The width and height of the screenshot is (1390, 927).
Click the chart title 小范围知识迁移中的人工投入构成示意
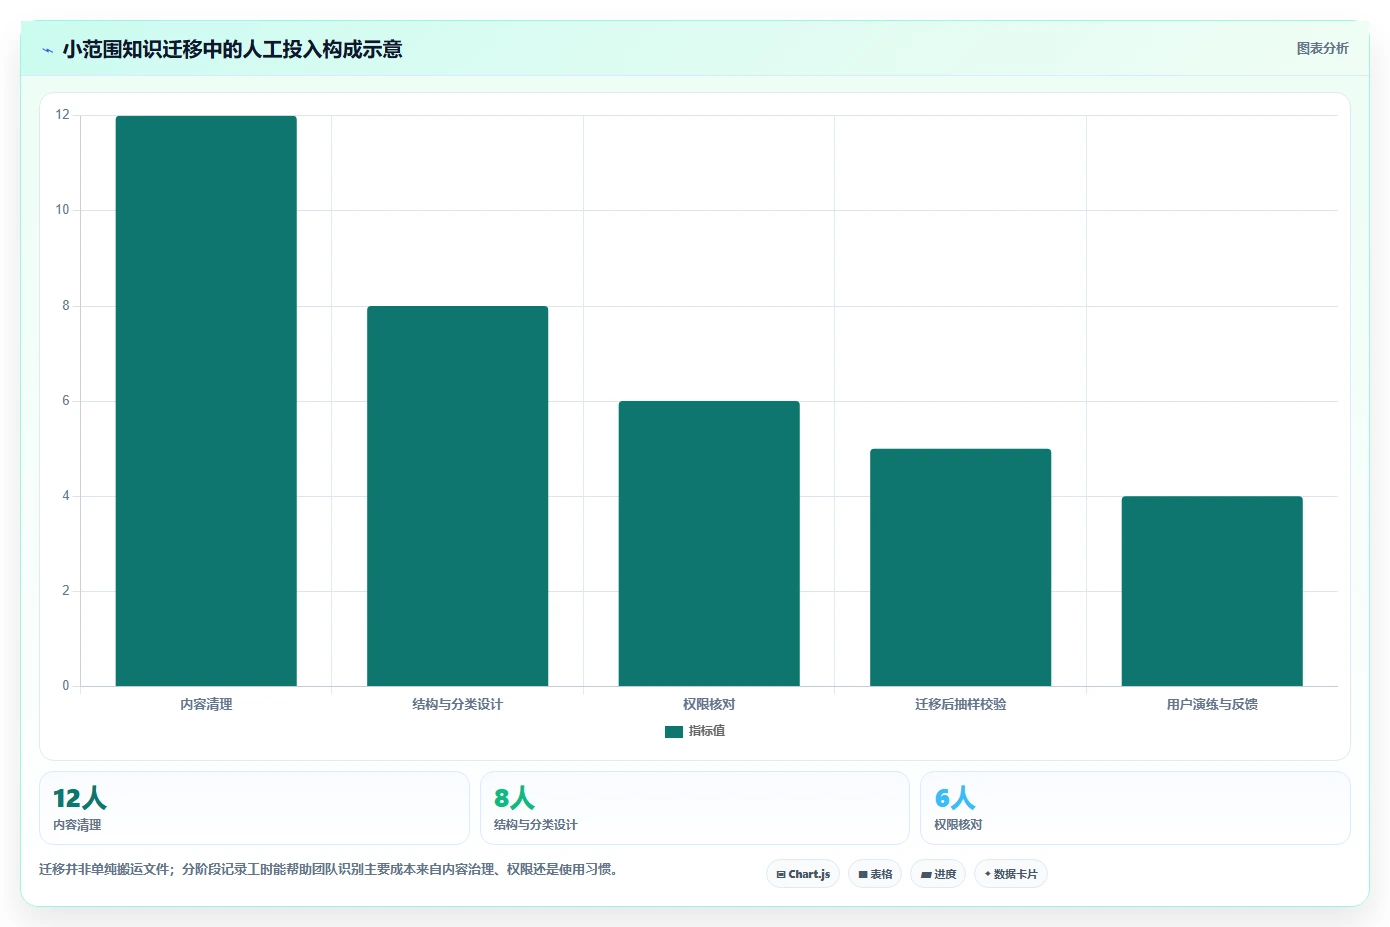click(x=232, y=49)
